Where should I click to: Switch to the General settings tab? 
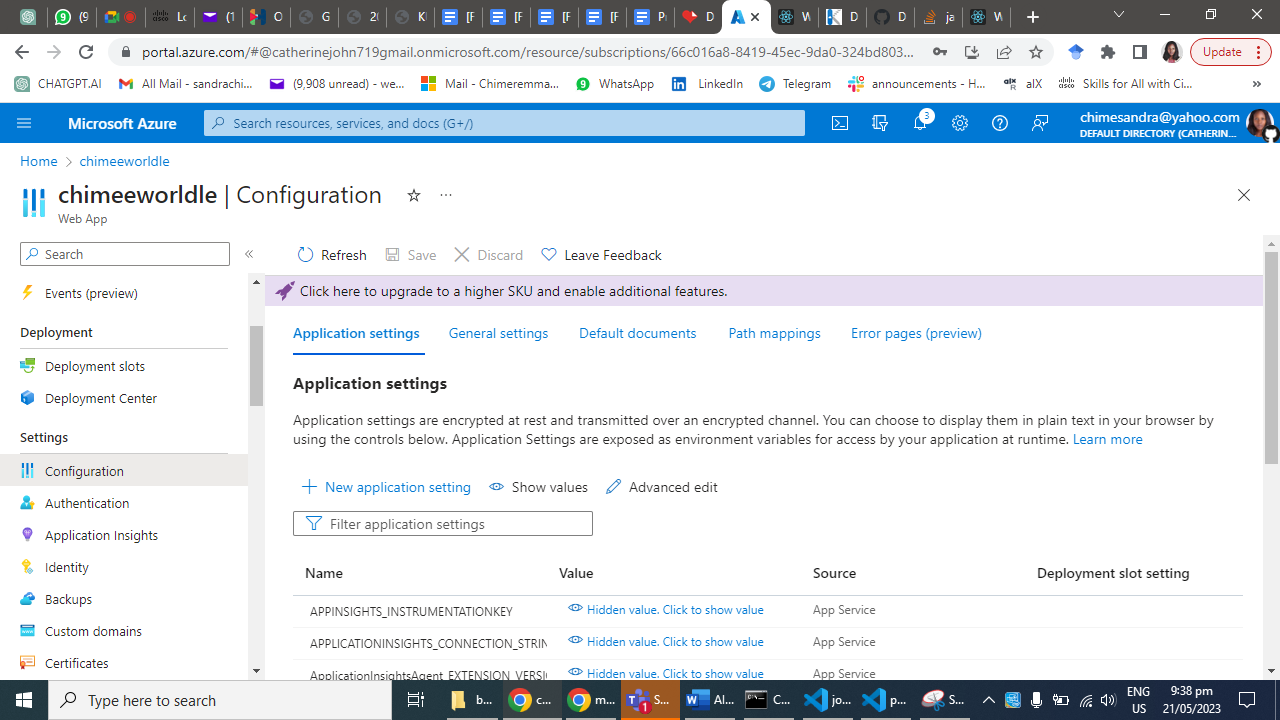pyautogui.click(x=498, y=333)
